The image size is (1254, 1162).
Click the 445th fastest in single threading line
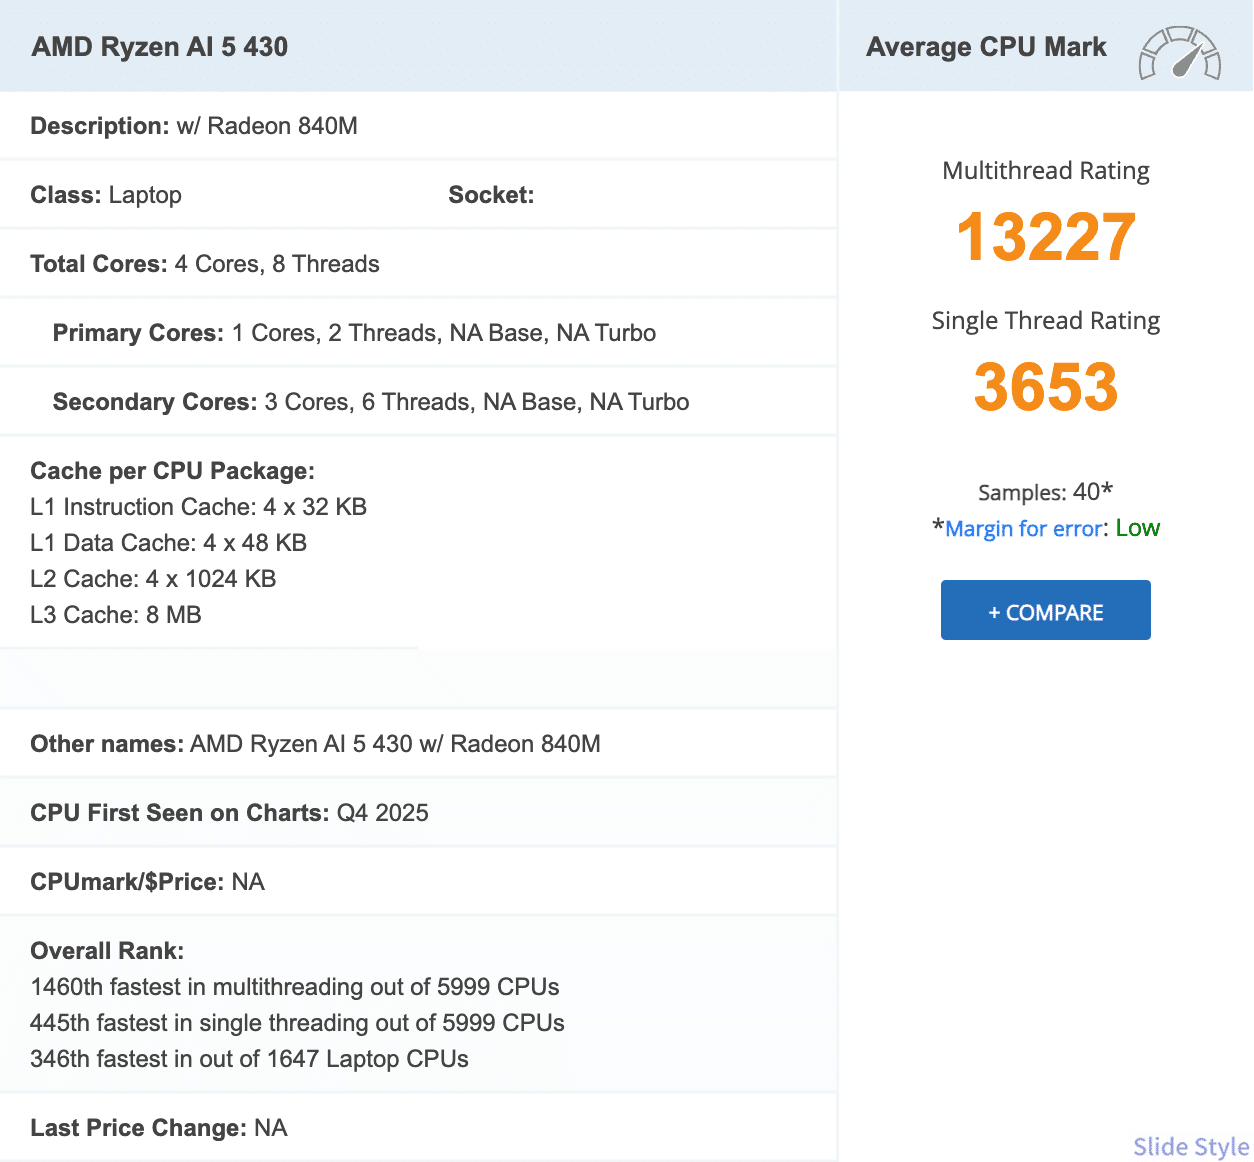tap(298, 1023)
